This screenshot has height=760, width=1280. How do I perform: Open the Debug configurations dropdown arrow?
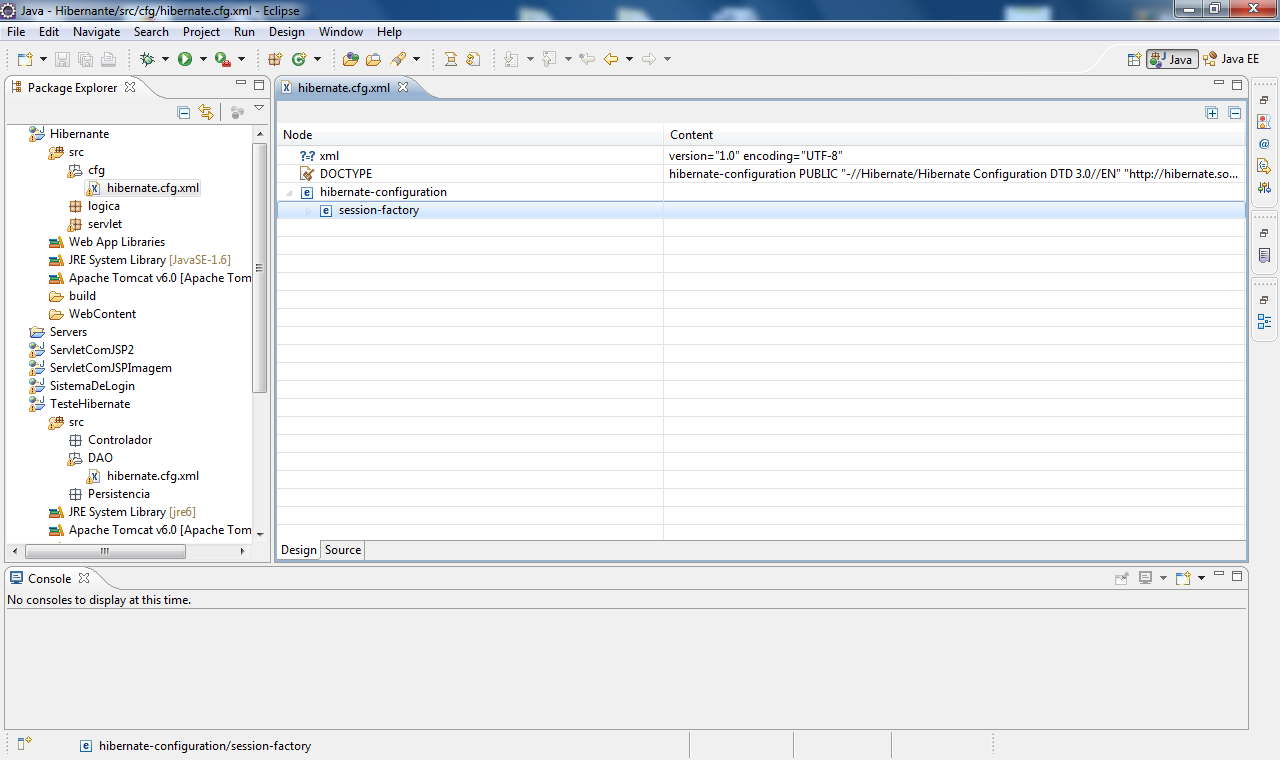click(165, 59)
